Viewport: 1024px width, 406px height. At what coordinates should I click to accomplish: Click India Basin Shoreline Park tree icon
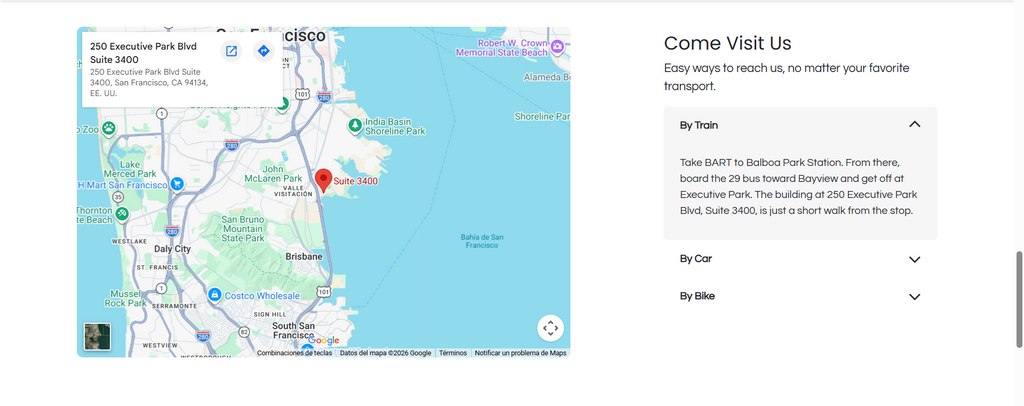(355, 125)
